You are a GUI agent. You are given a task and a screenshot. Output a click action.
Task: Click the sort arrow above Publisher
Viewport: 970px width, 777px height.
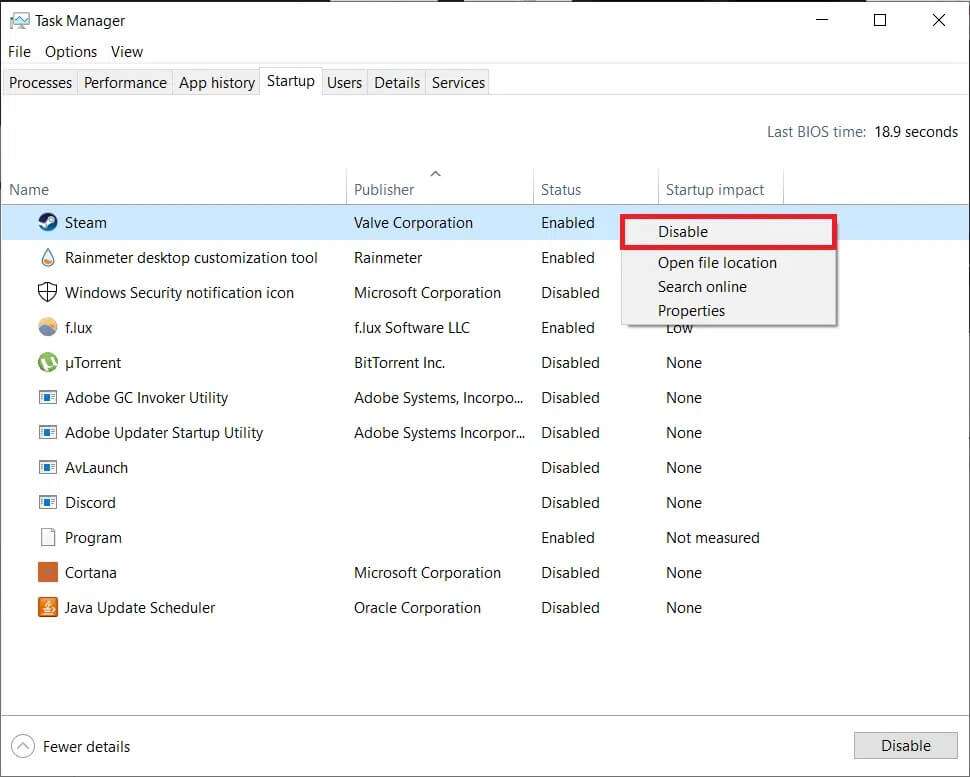coord(436,174)
